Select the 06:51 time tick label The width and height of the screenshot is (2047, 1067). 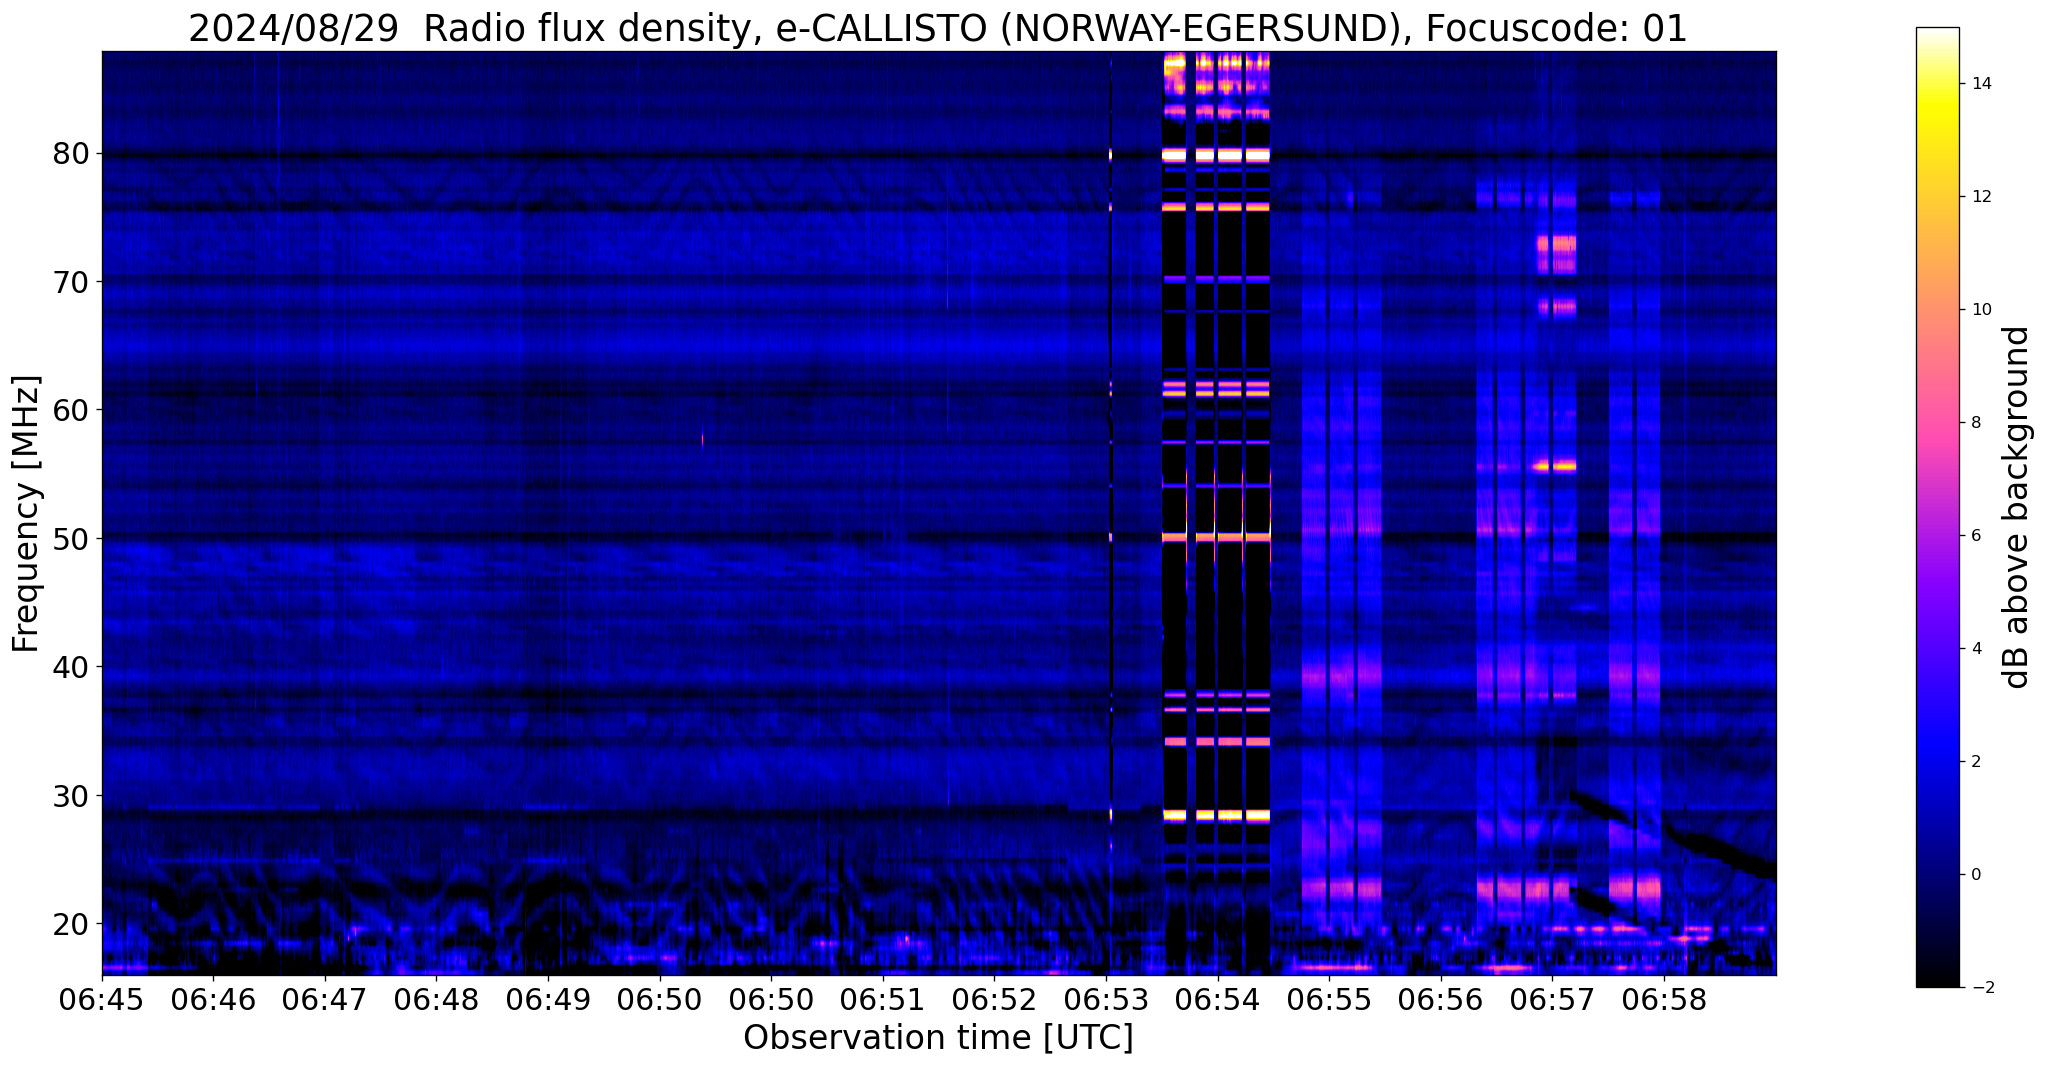[883, 999]
